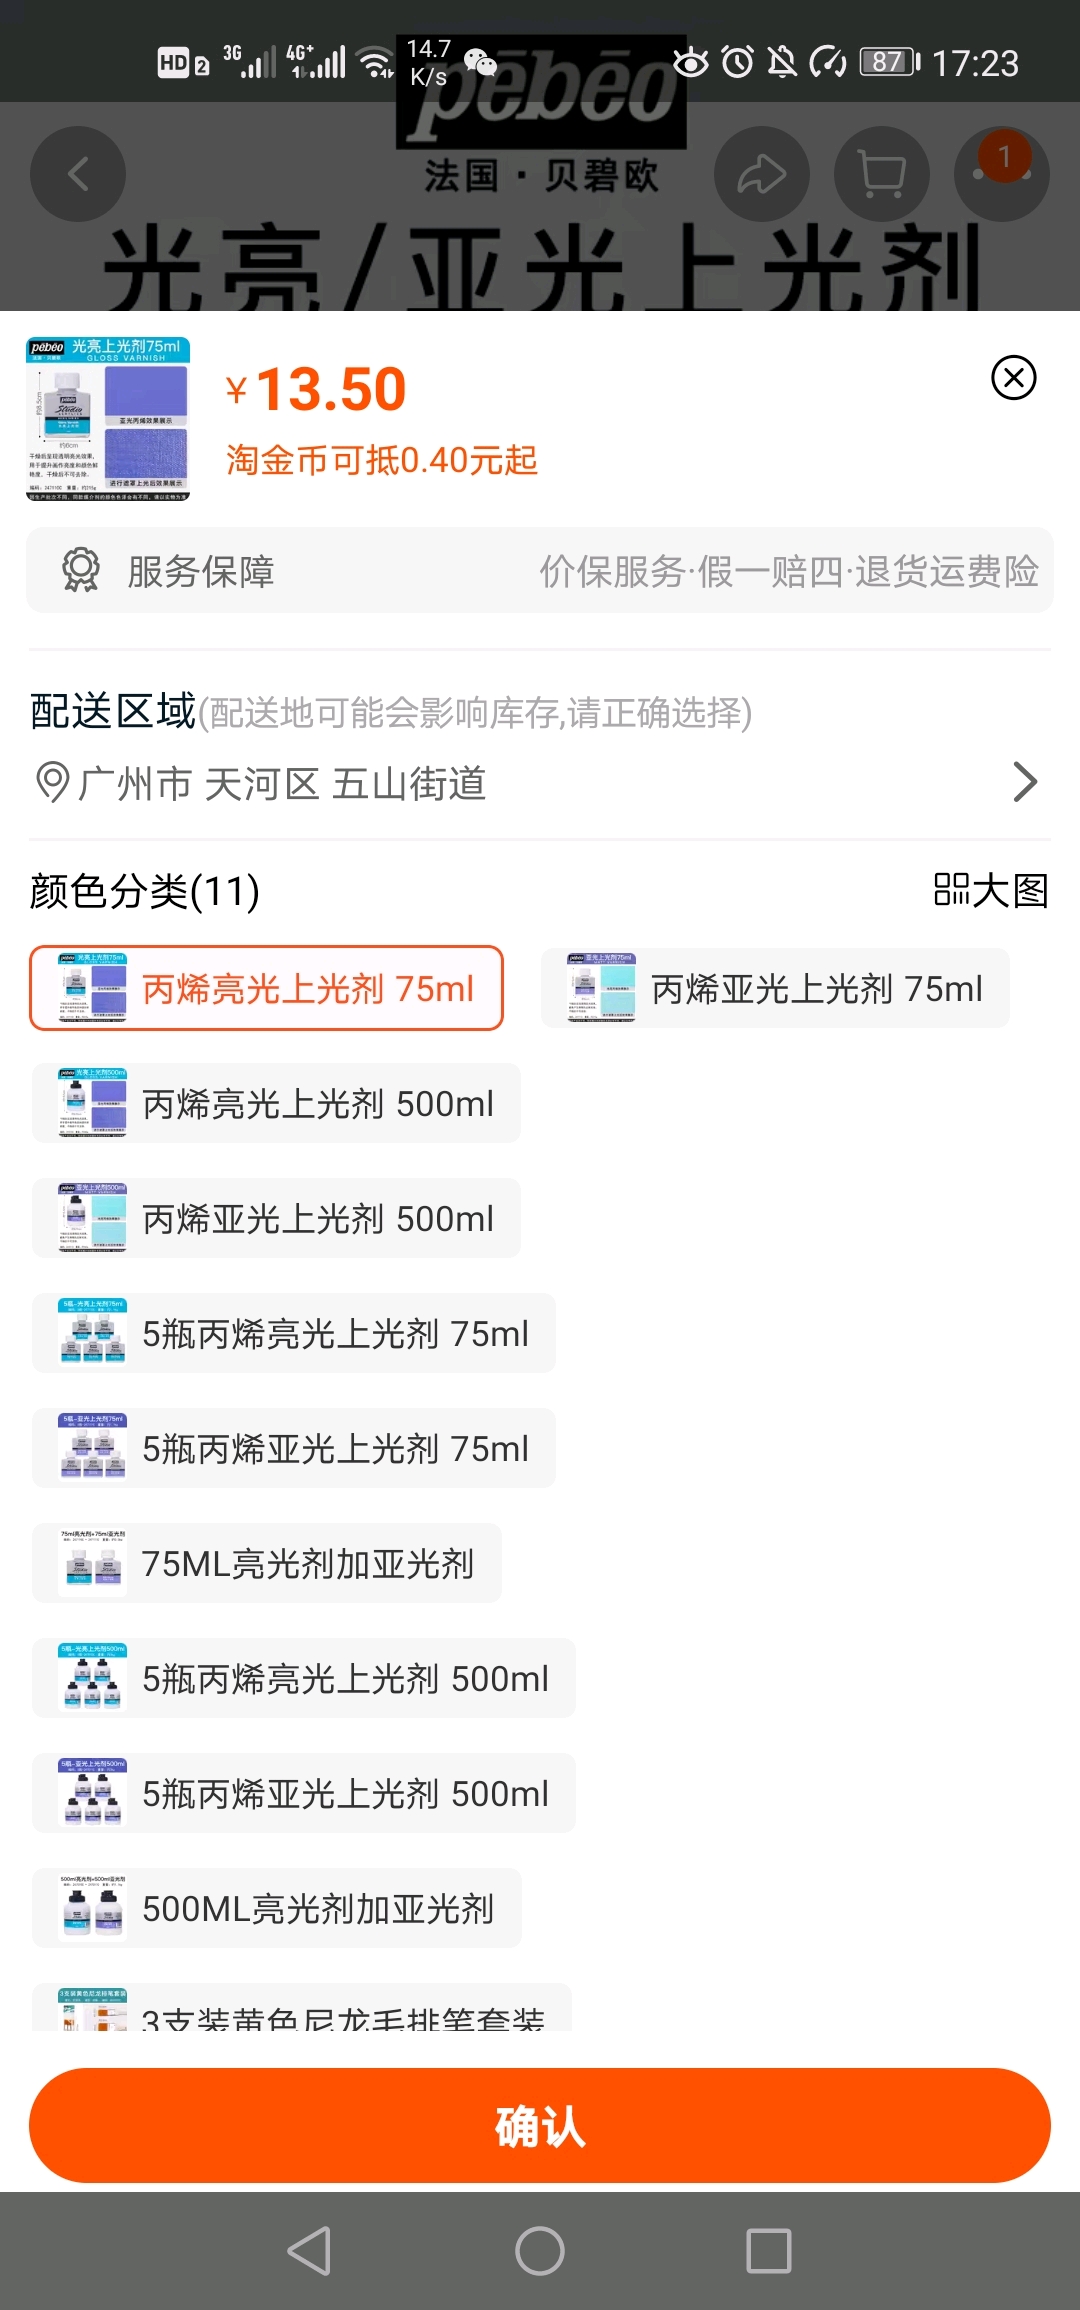Tap the Android home circle button
The height and width of the screenshot is (2310, 1080).
click(x=540, y=2251)
